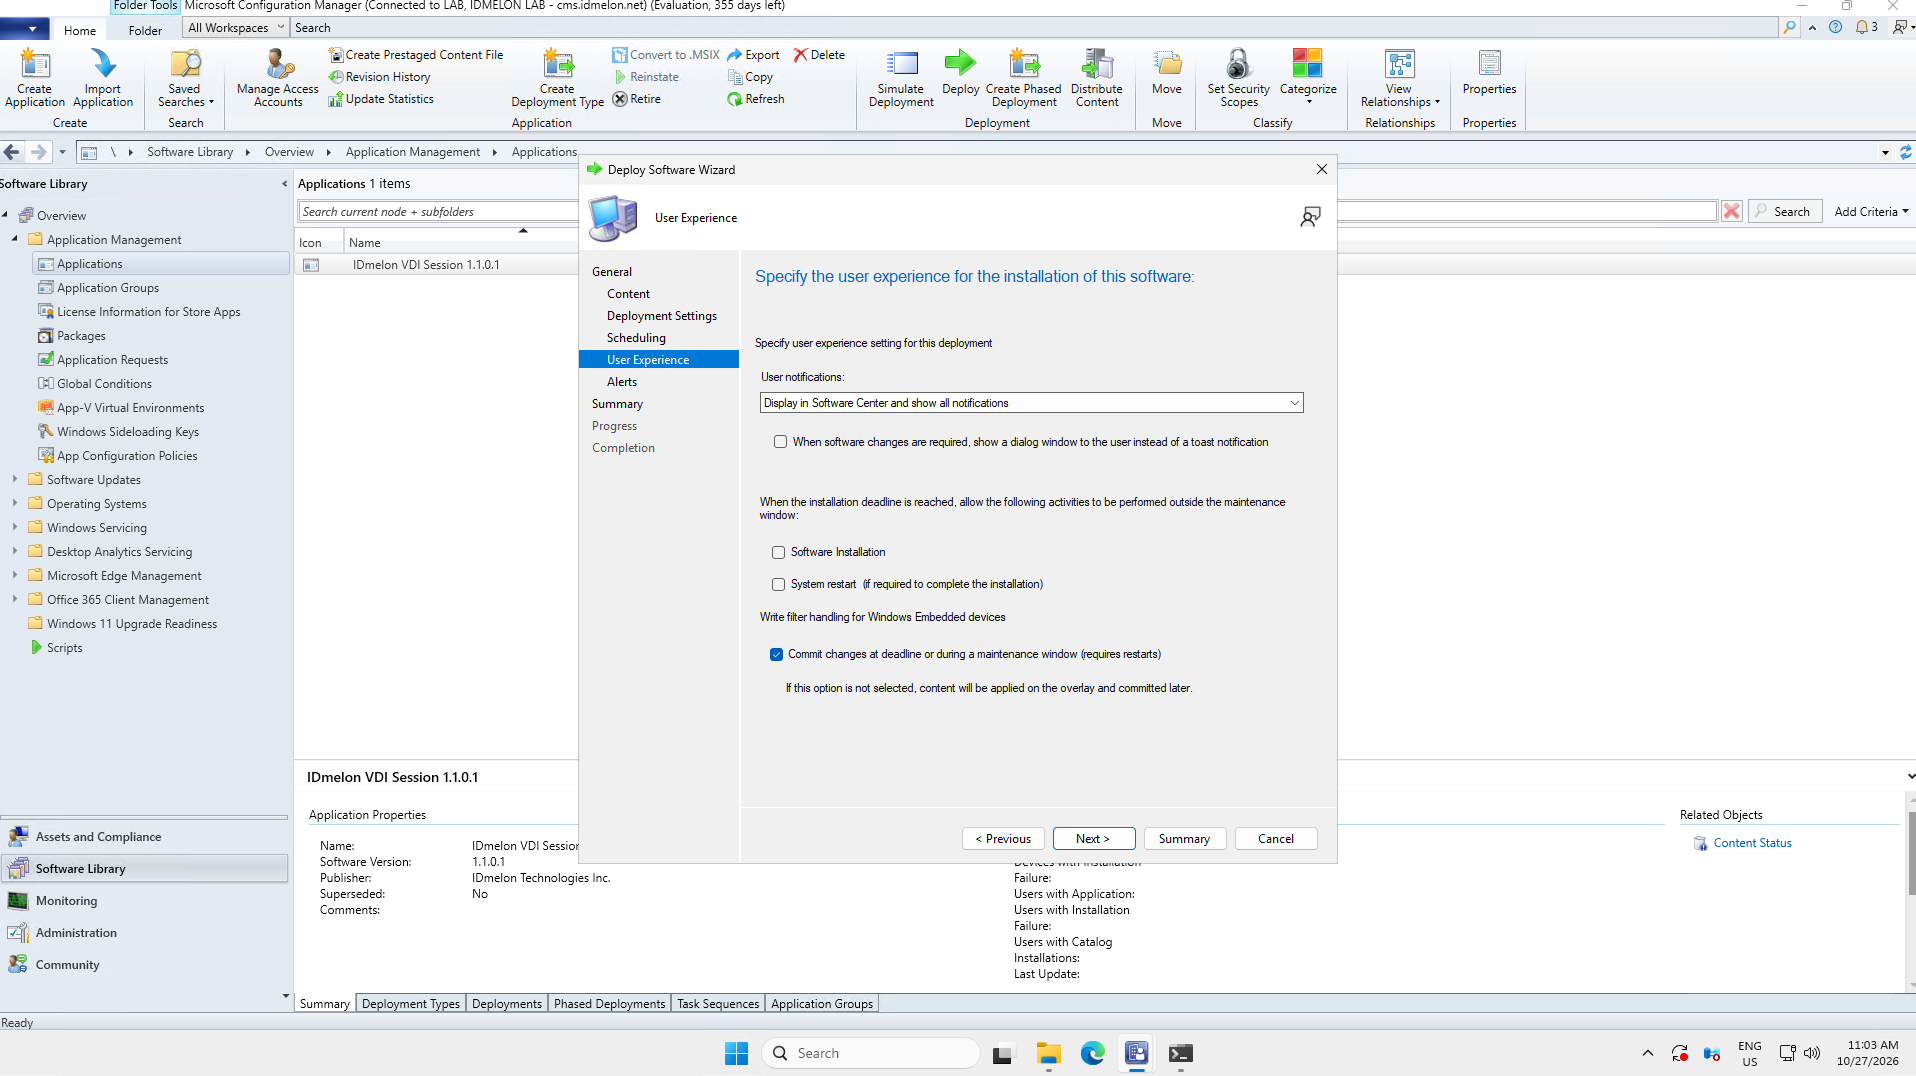Image resolution: width=1916 pixels, height=1076 pixels.
Task: Click the Search button beside the criteria
Action: [1785, 212]
